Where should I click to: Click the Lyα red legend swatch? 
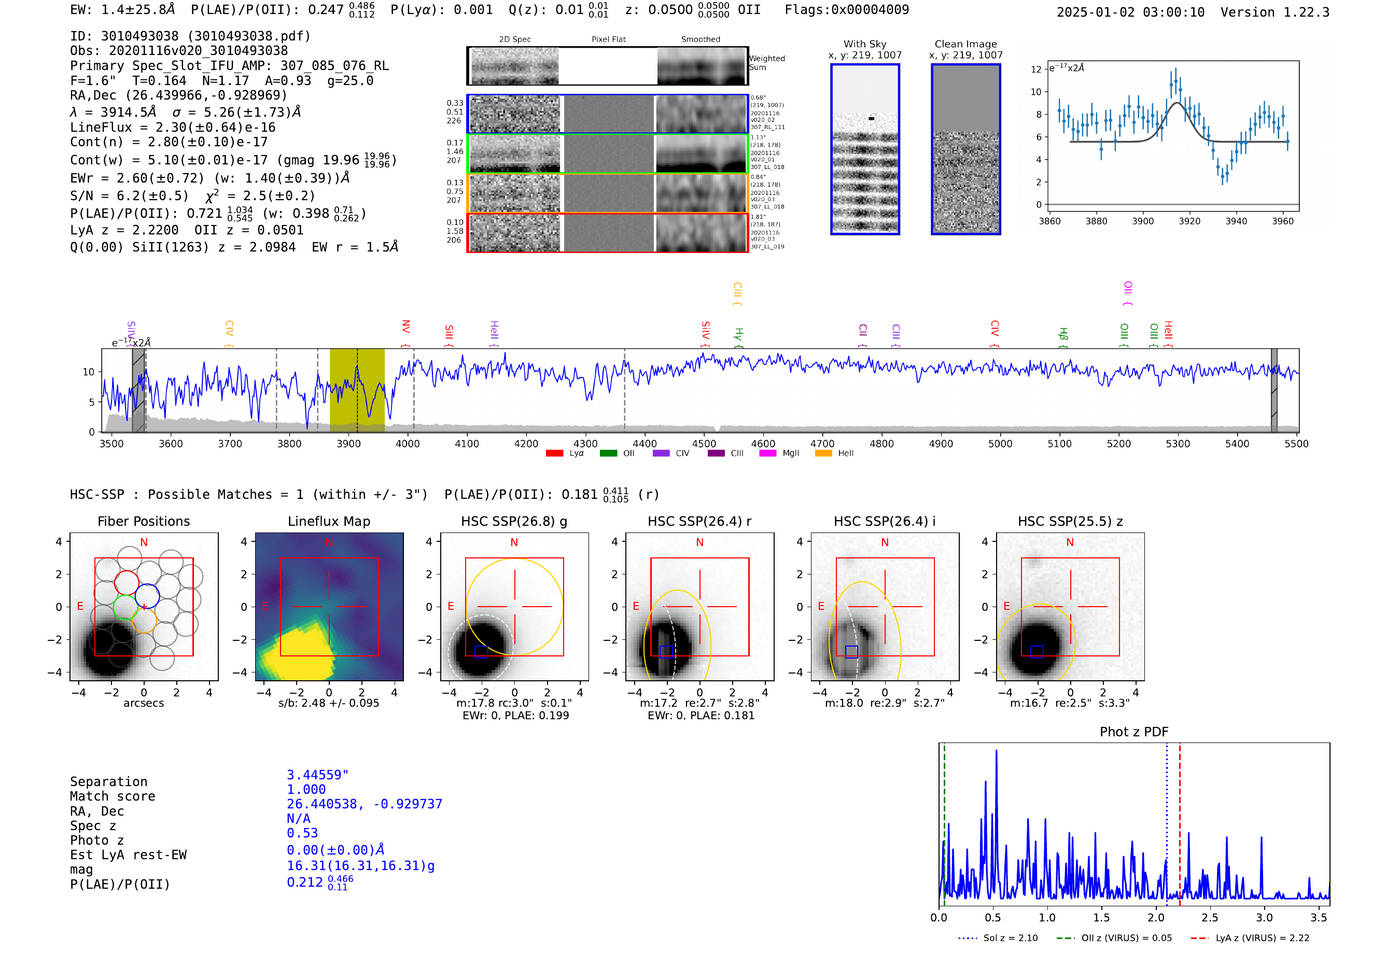[554, 454]
